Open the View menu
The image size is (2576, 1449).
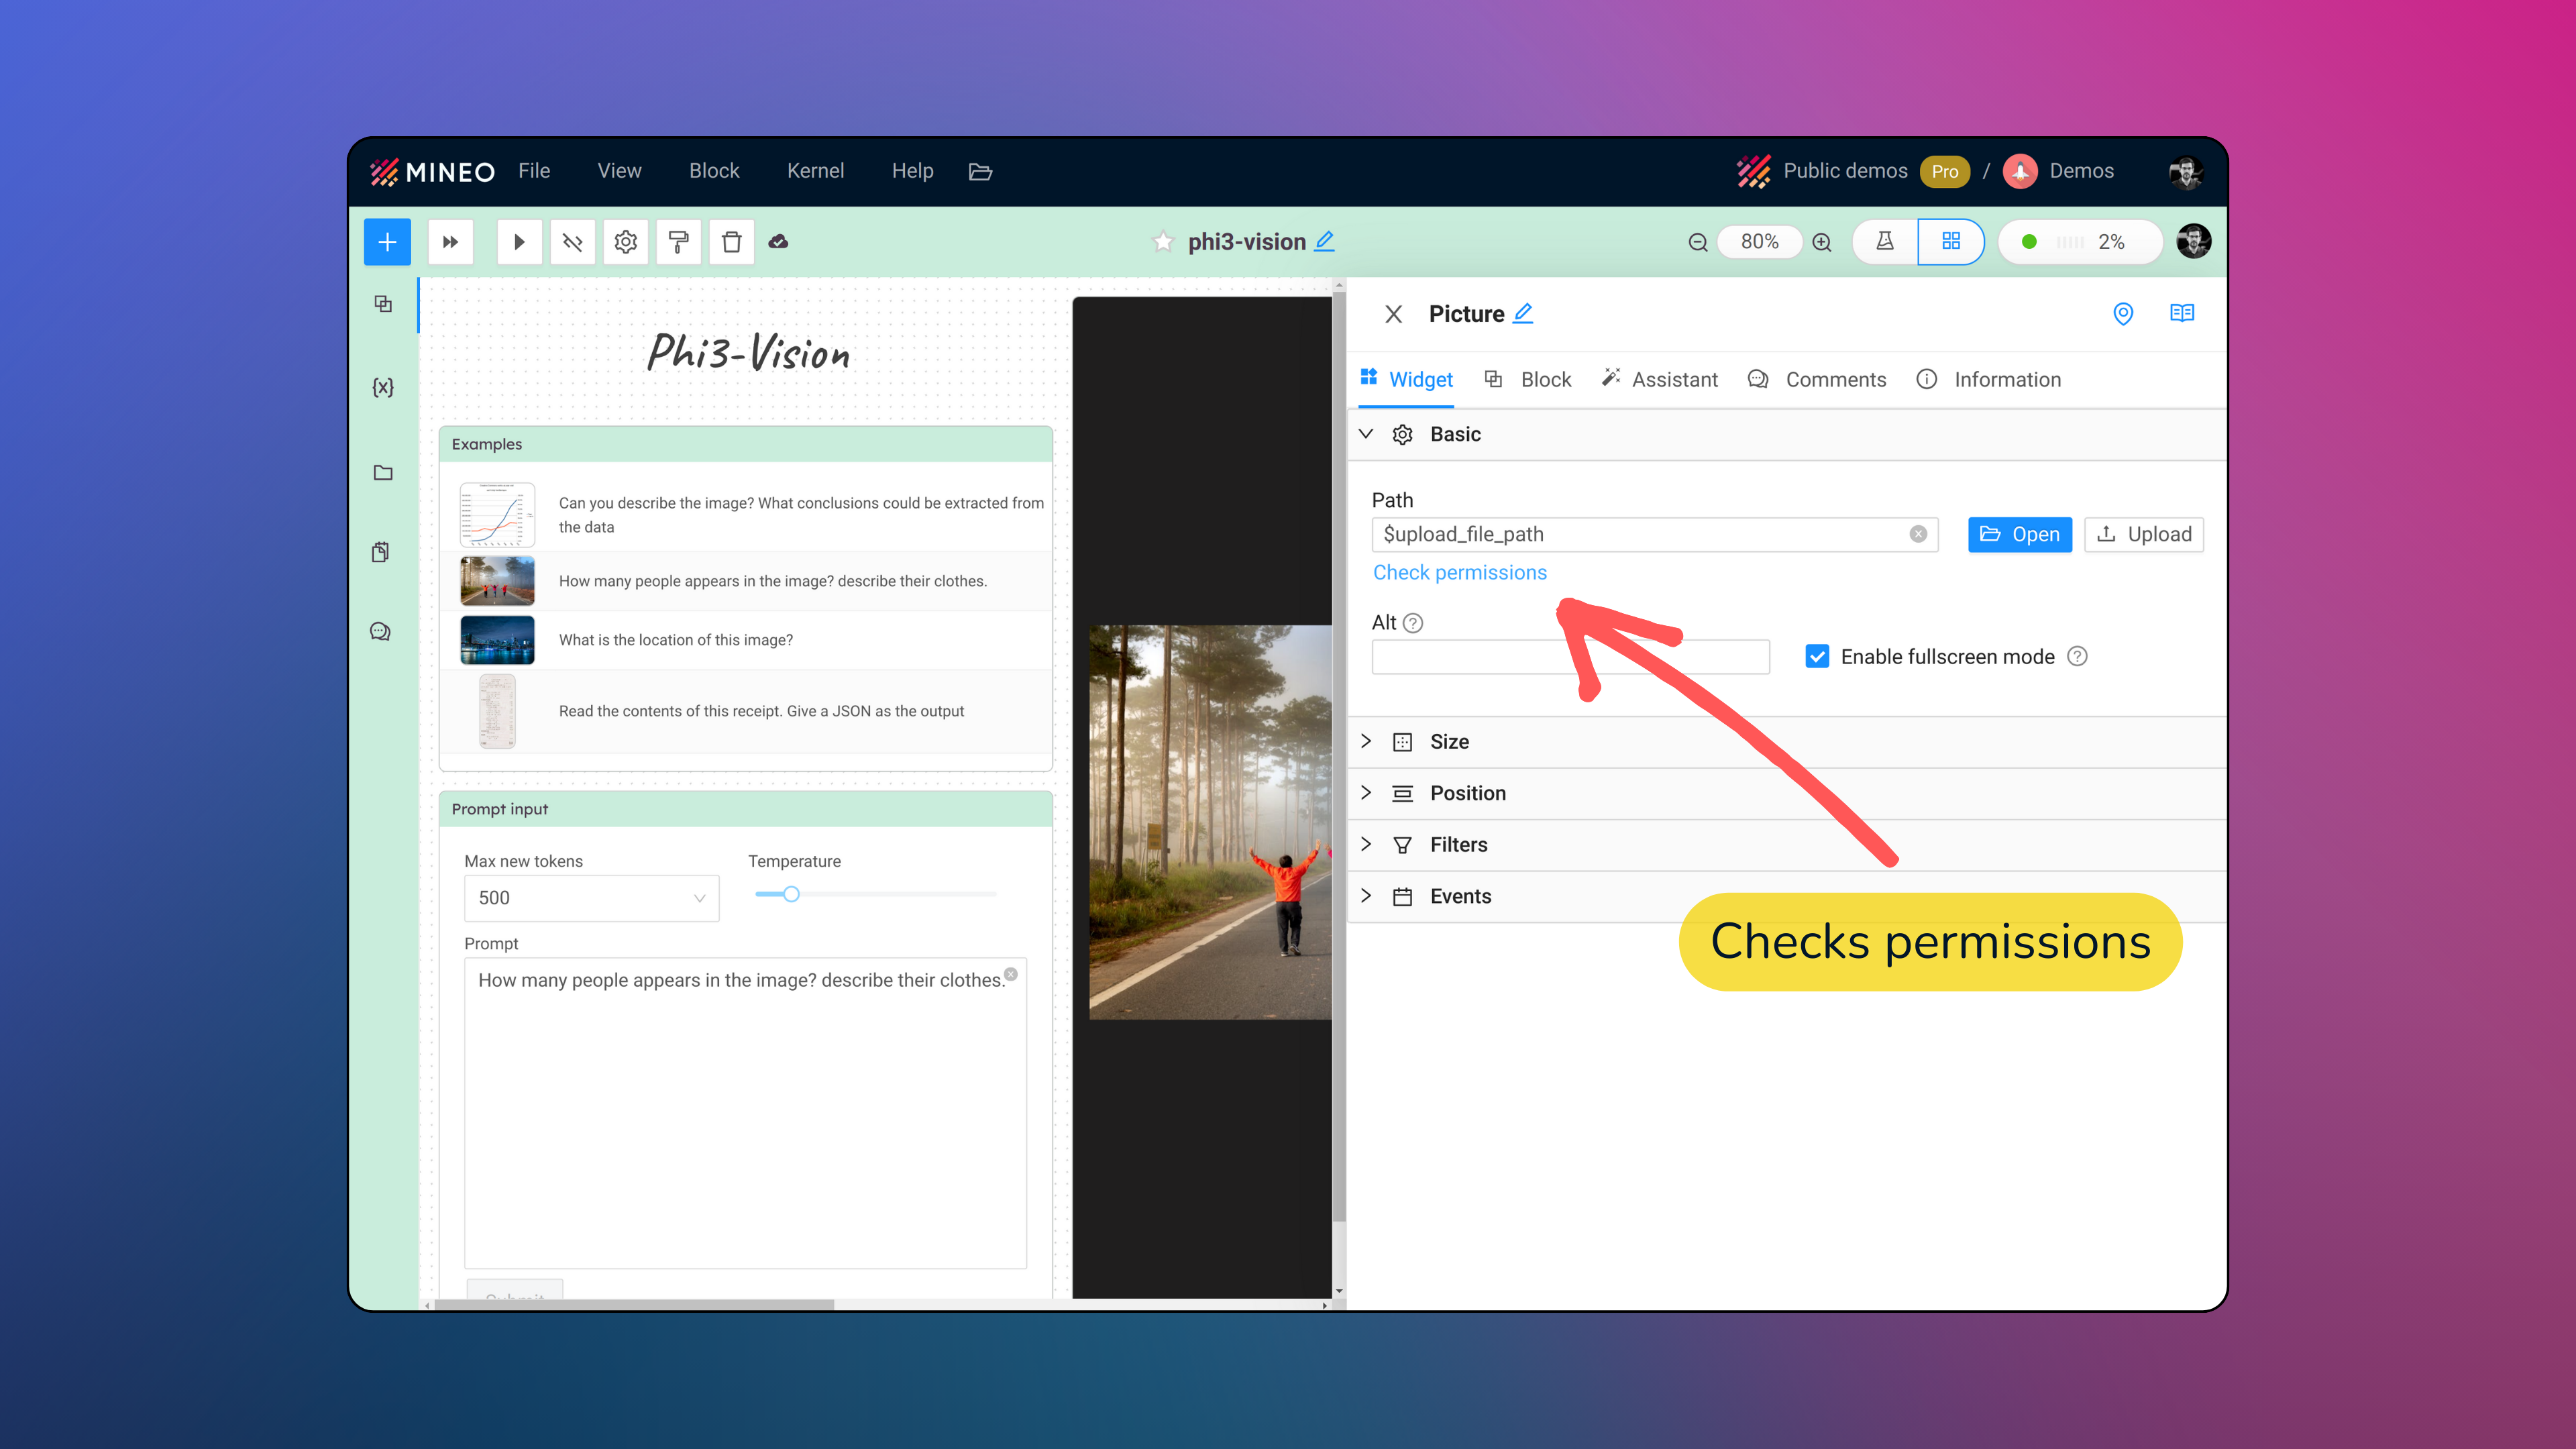[619, 171]
